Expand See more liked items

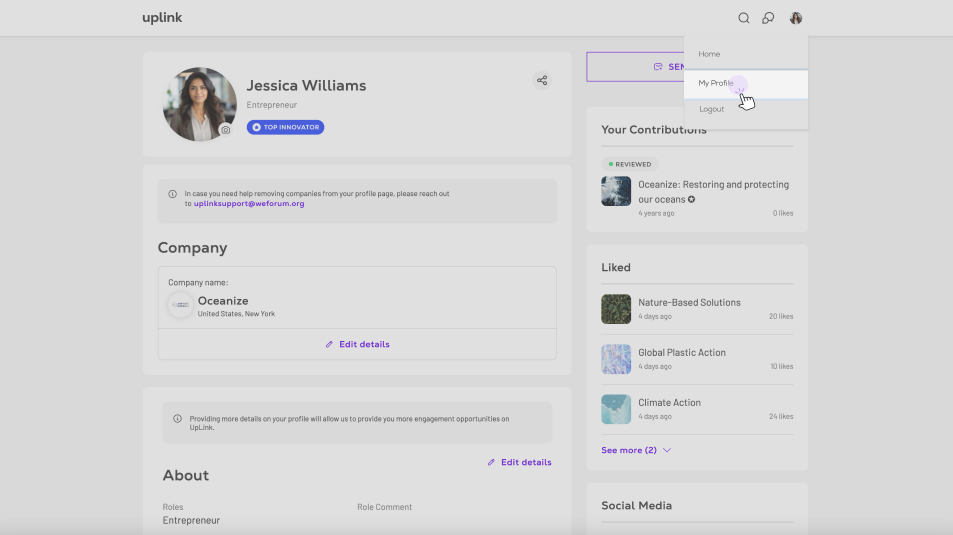(635, 450)
